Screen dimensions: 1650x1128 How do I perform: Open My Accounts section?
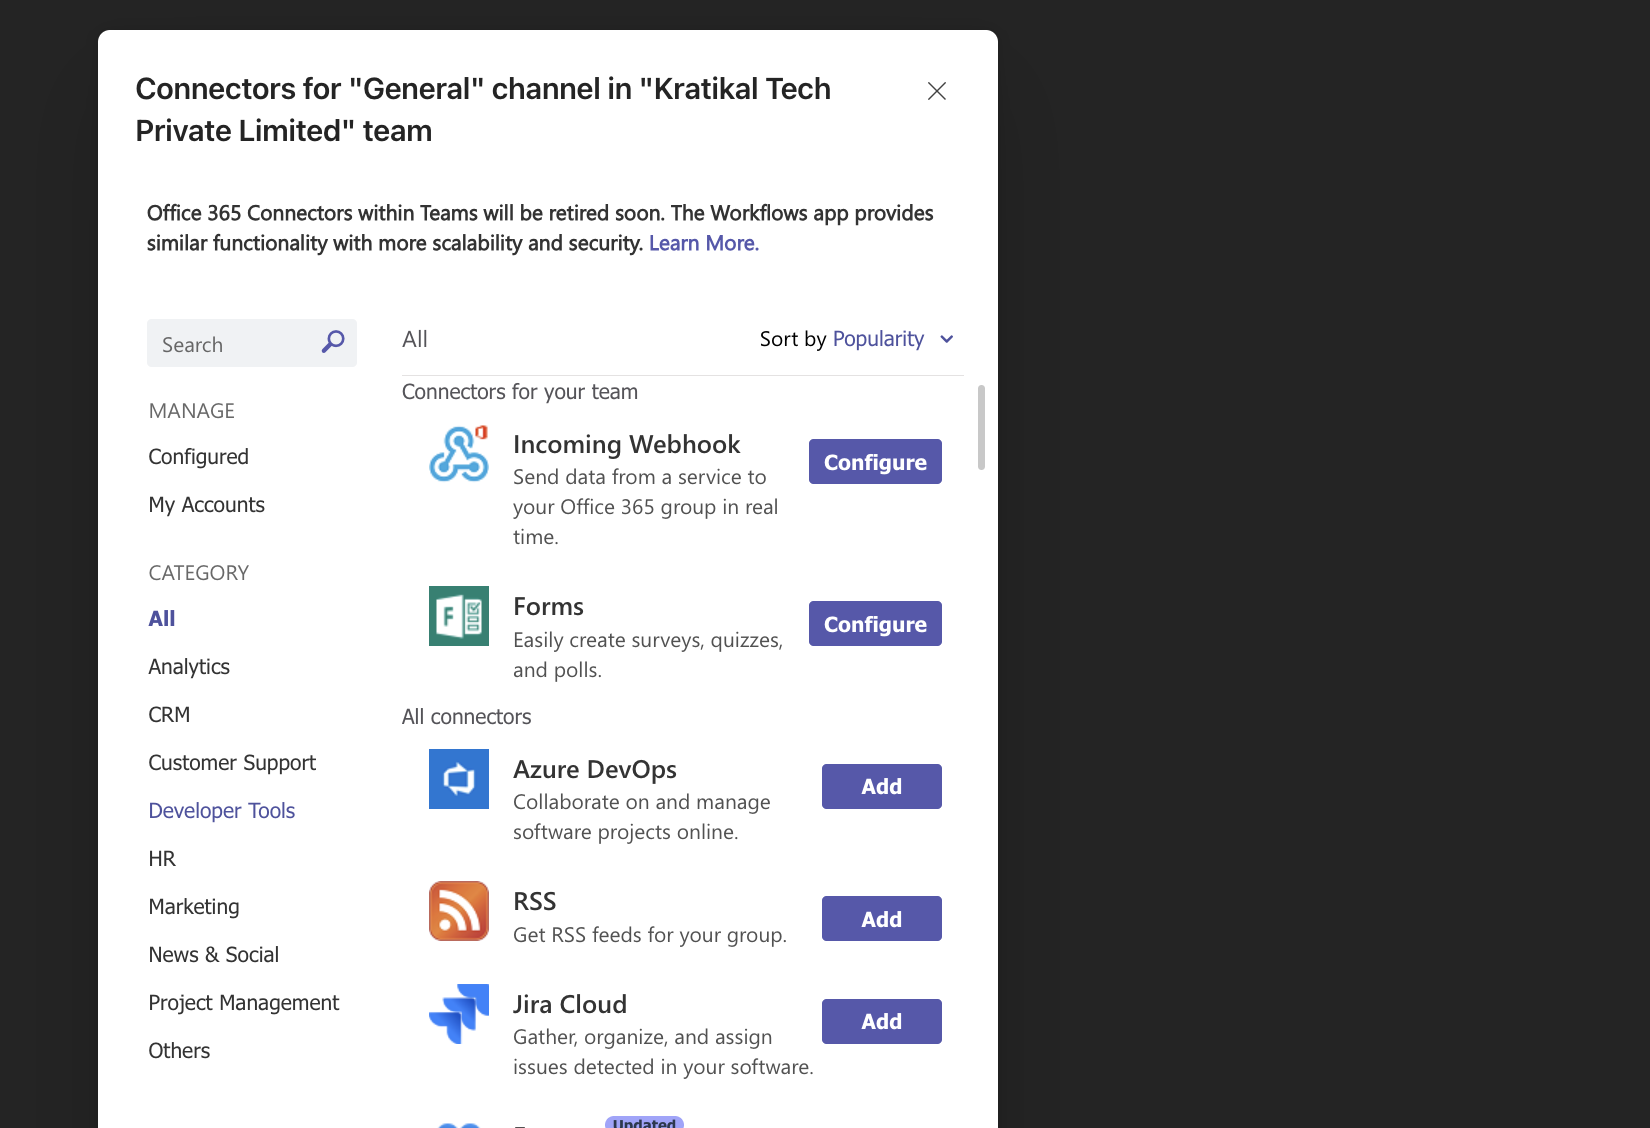coord(206,505)
